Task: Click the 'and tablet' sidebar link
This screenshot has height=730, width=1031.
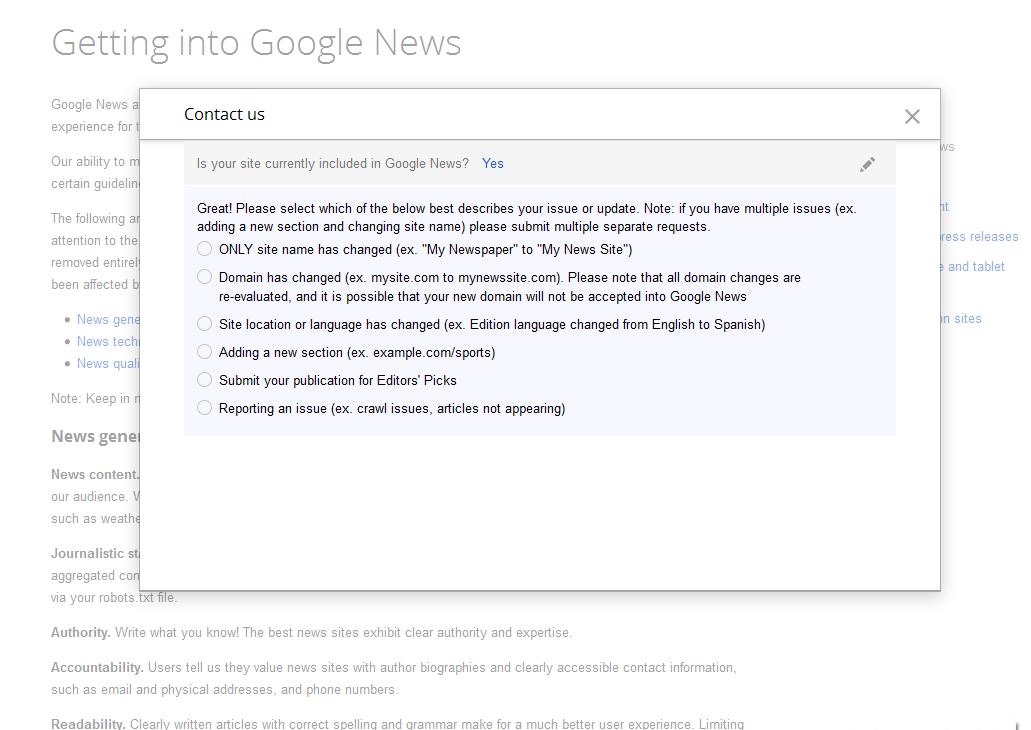Action: click(x=976, y=266)
